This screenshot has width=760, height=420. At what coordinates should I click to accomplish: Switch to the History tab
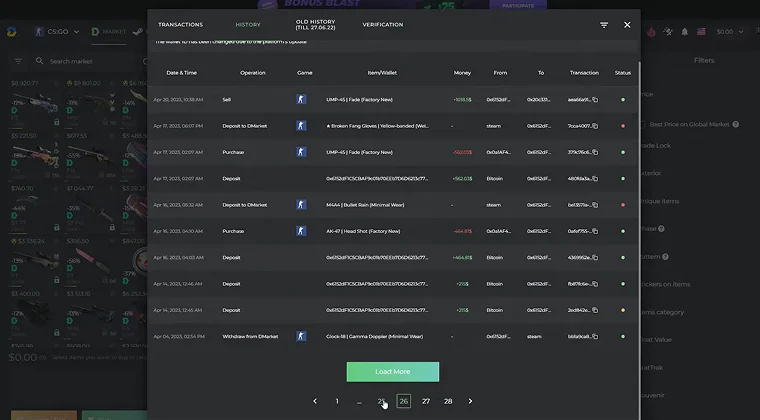(248, 25)
